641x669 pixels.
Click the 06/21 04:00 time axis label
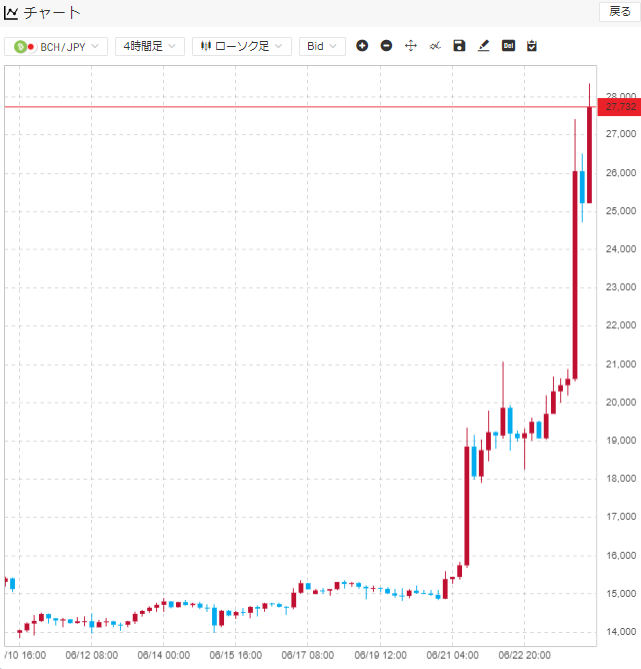452,655
